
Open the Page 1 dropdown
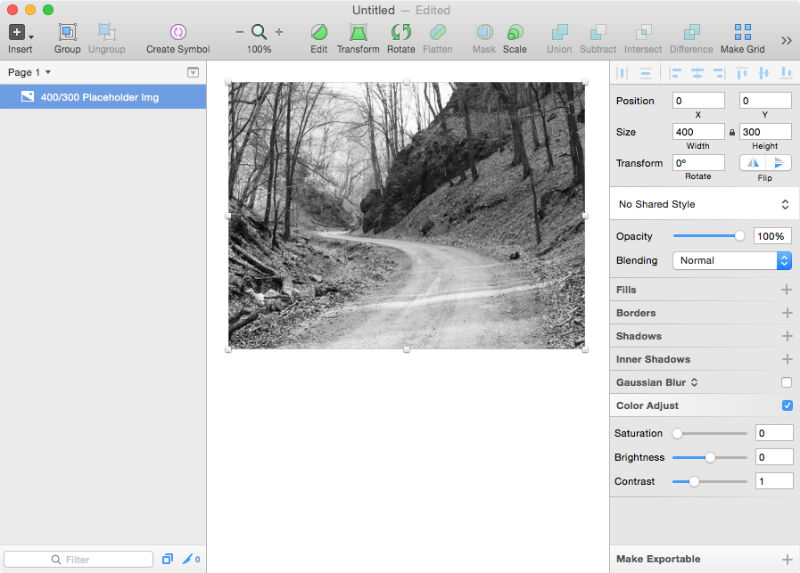pos(30,72)
